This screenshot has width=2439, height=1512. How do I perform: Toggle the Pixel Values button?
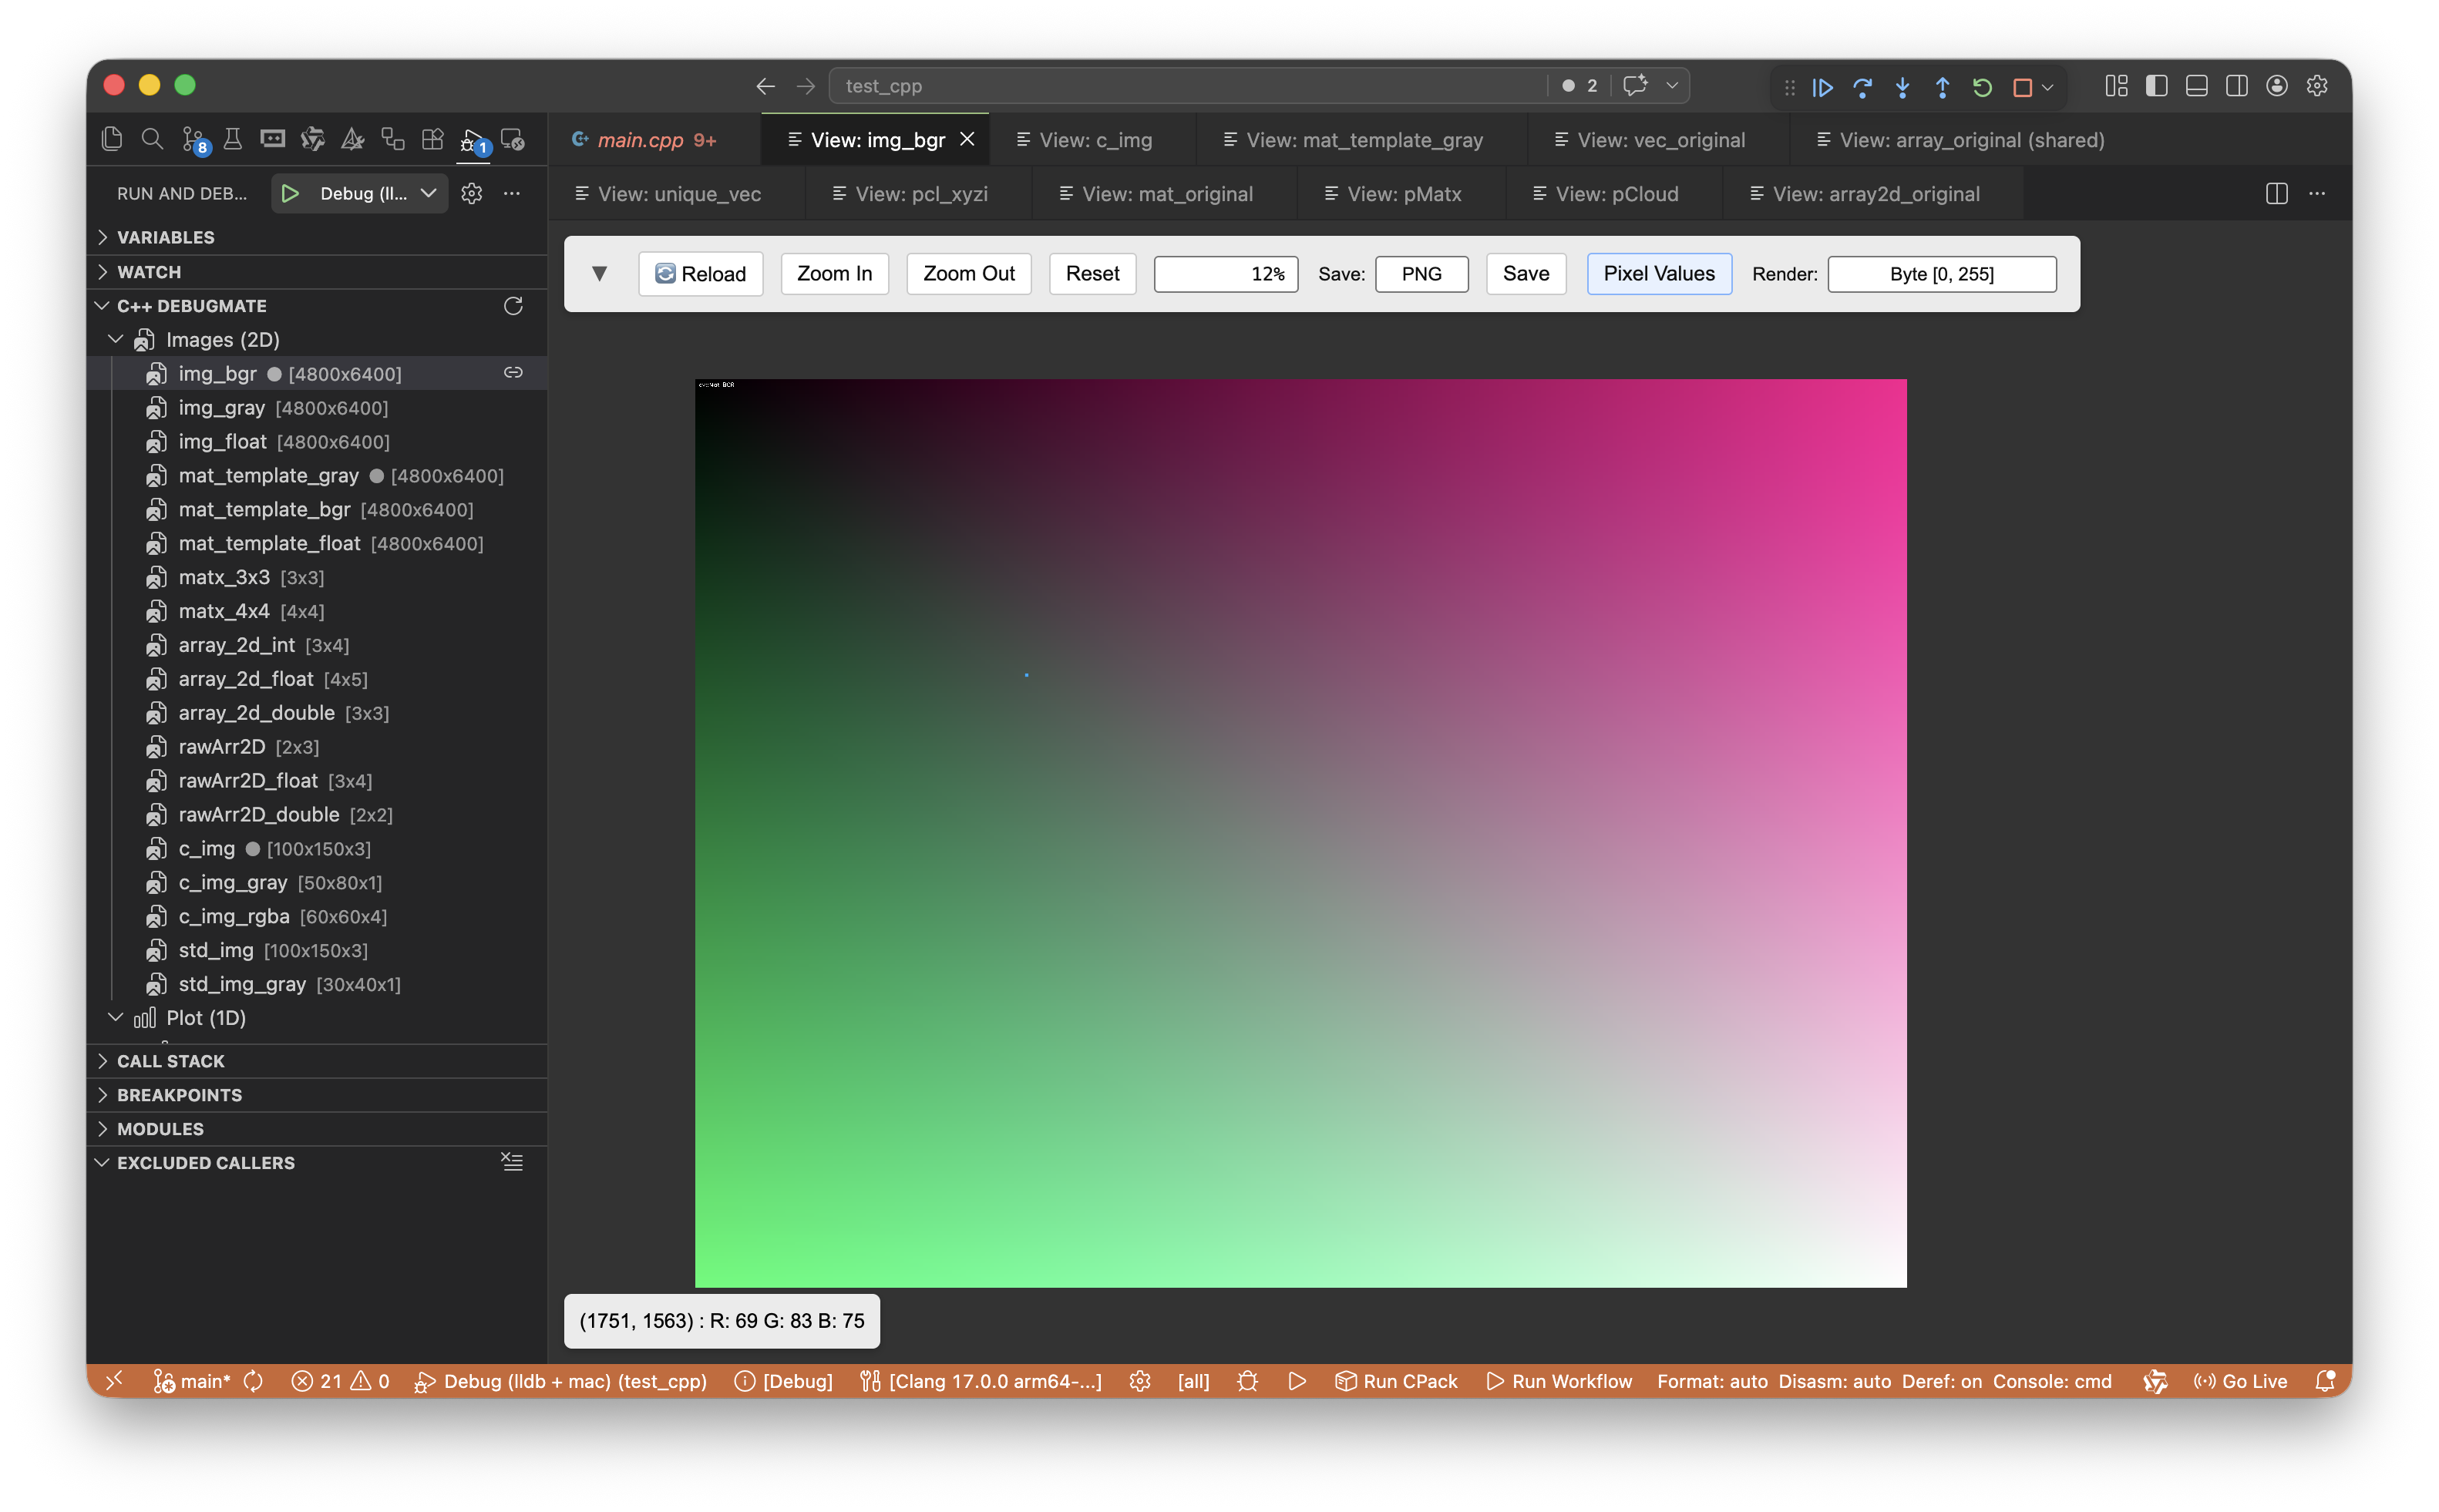click(x=1658, y=274)
